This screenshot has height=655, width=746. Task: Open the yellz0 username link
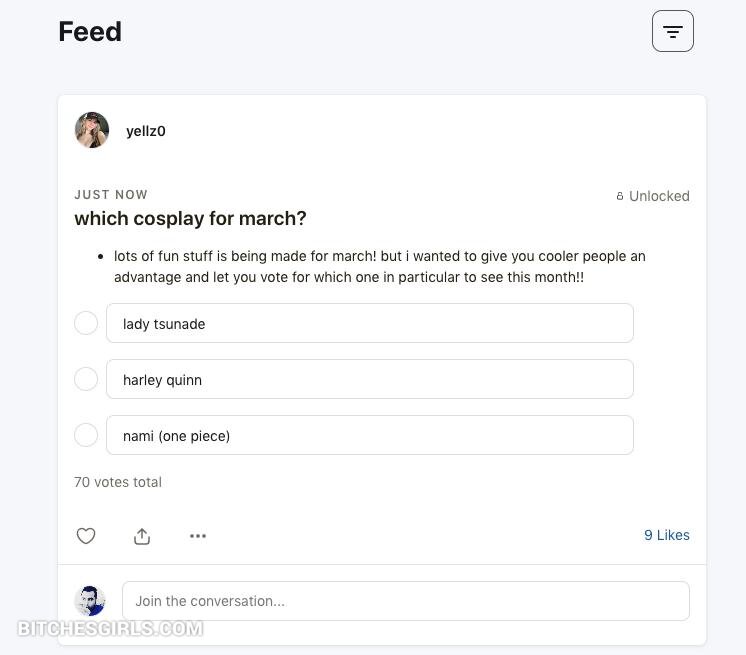tap(146, 131)
